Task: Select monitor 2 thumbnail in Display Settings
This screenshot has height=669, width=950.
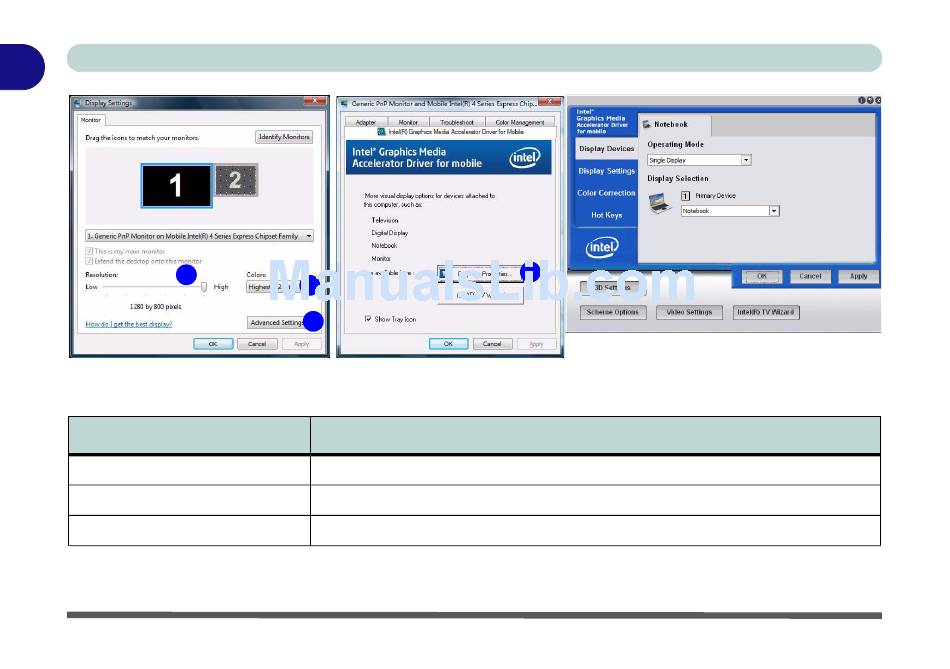Action: click(x=236, y=180)
